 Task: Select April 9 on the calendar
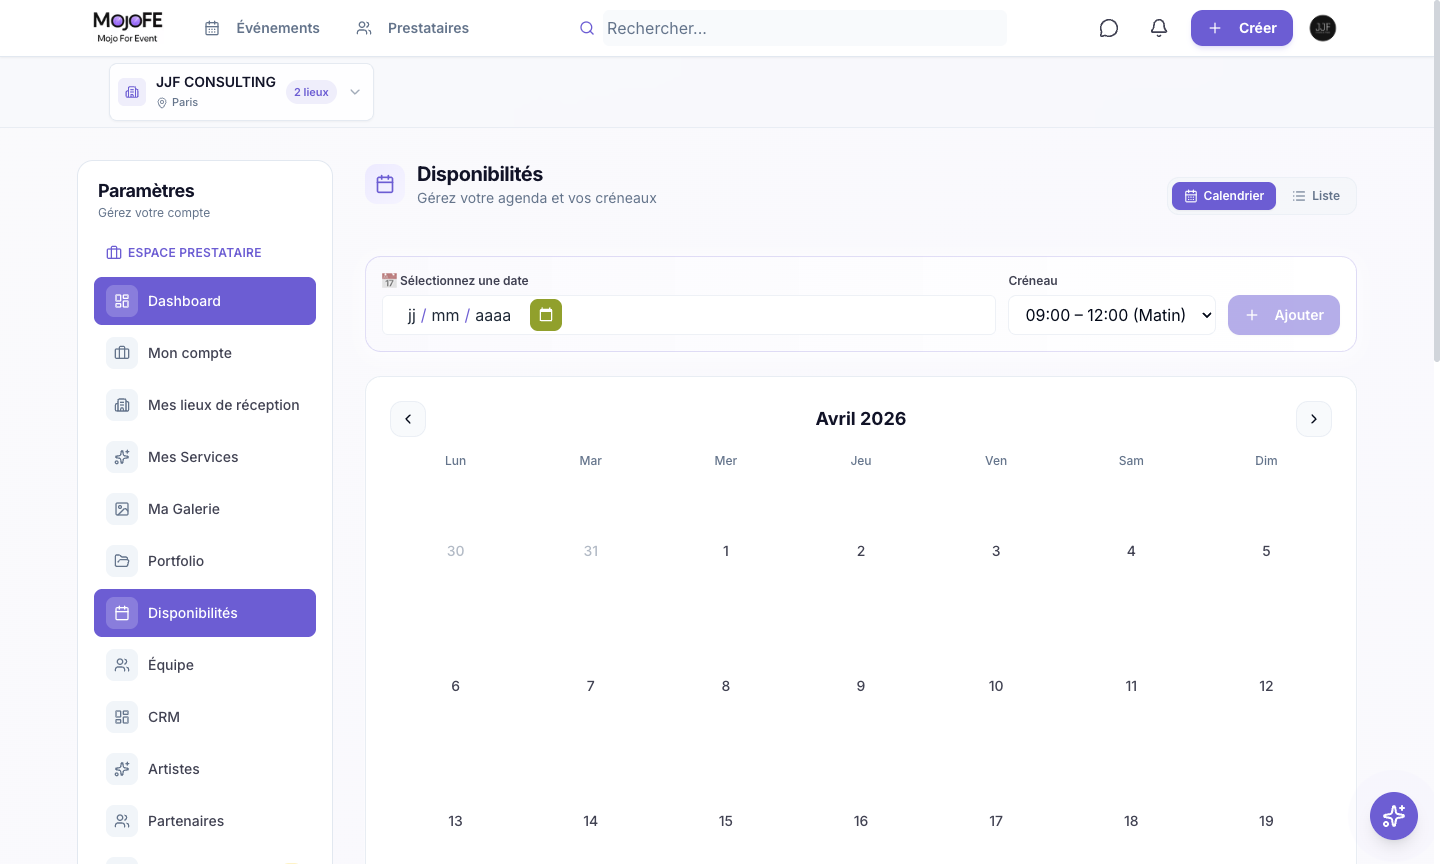tap(861, 686)
